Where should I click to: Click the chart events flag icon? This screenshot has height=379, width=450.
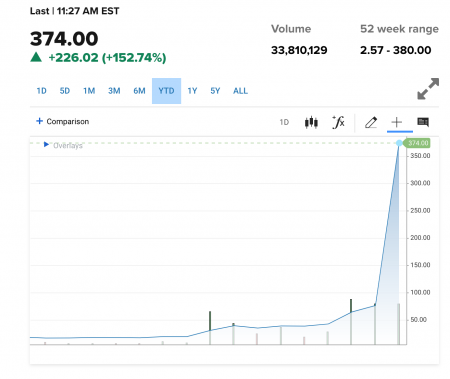pos(423,122)
